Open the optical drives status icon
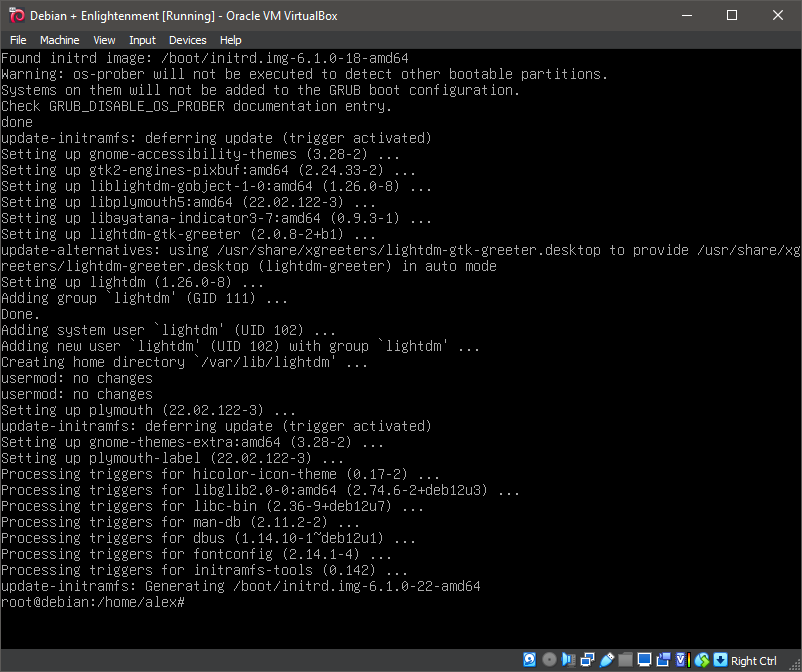Image resolution: width=802 pixels, height=672 pixels. click(x=549, y=659)
